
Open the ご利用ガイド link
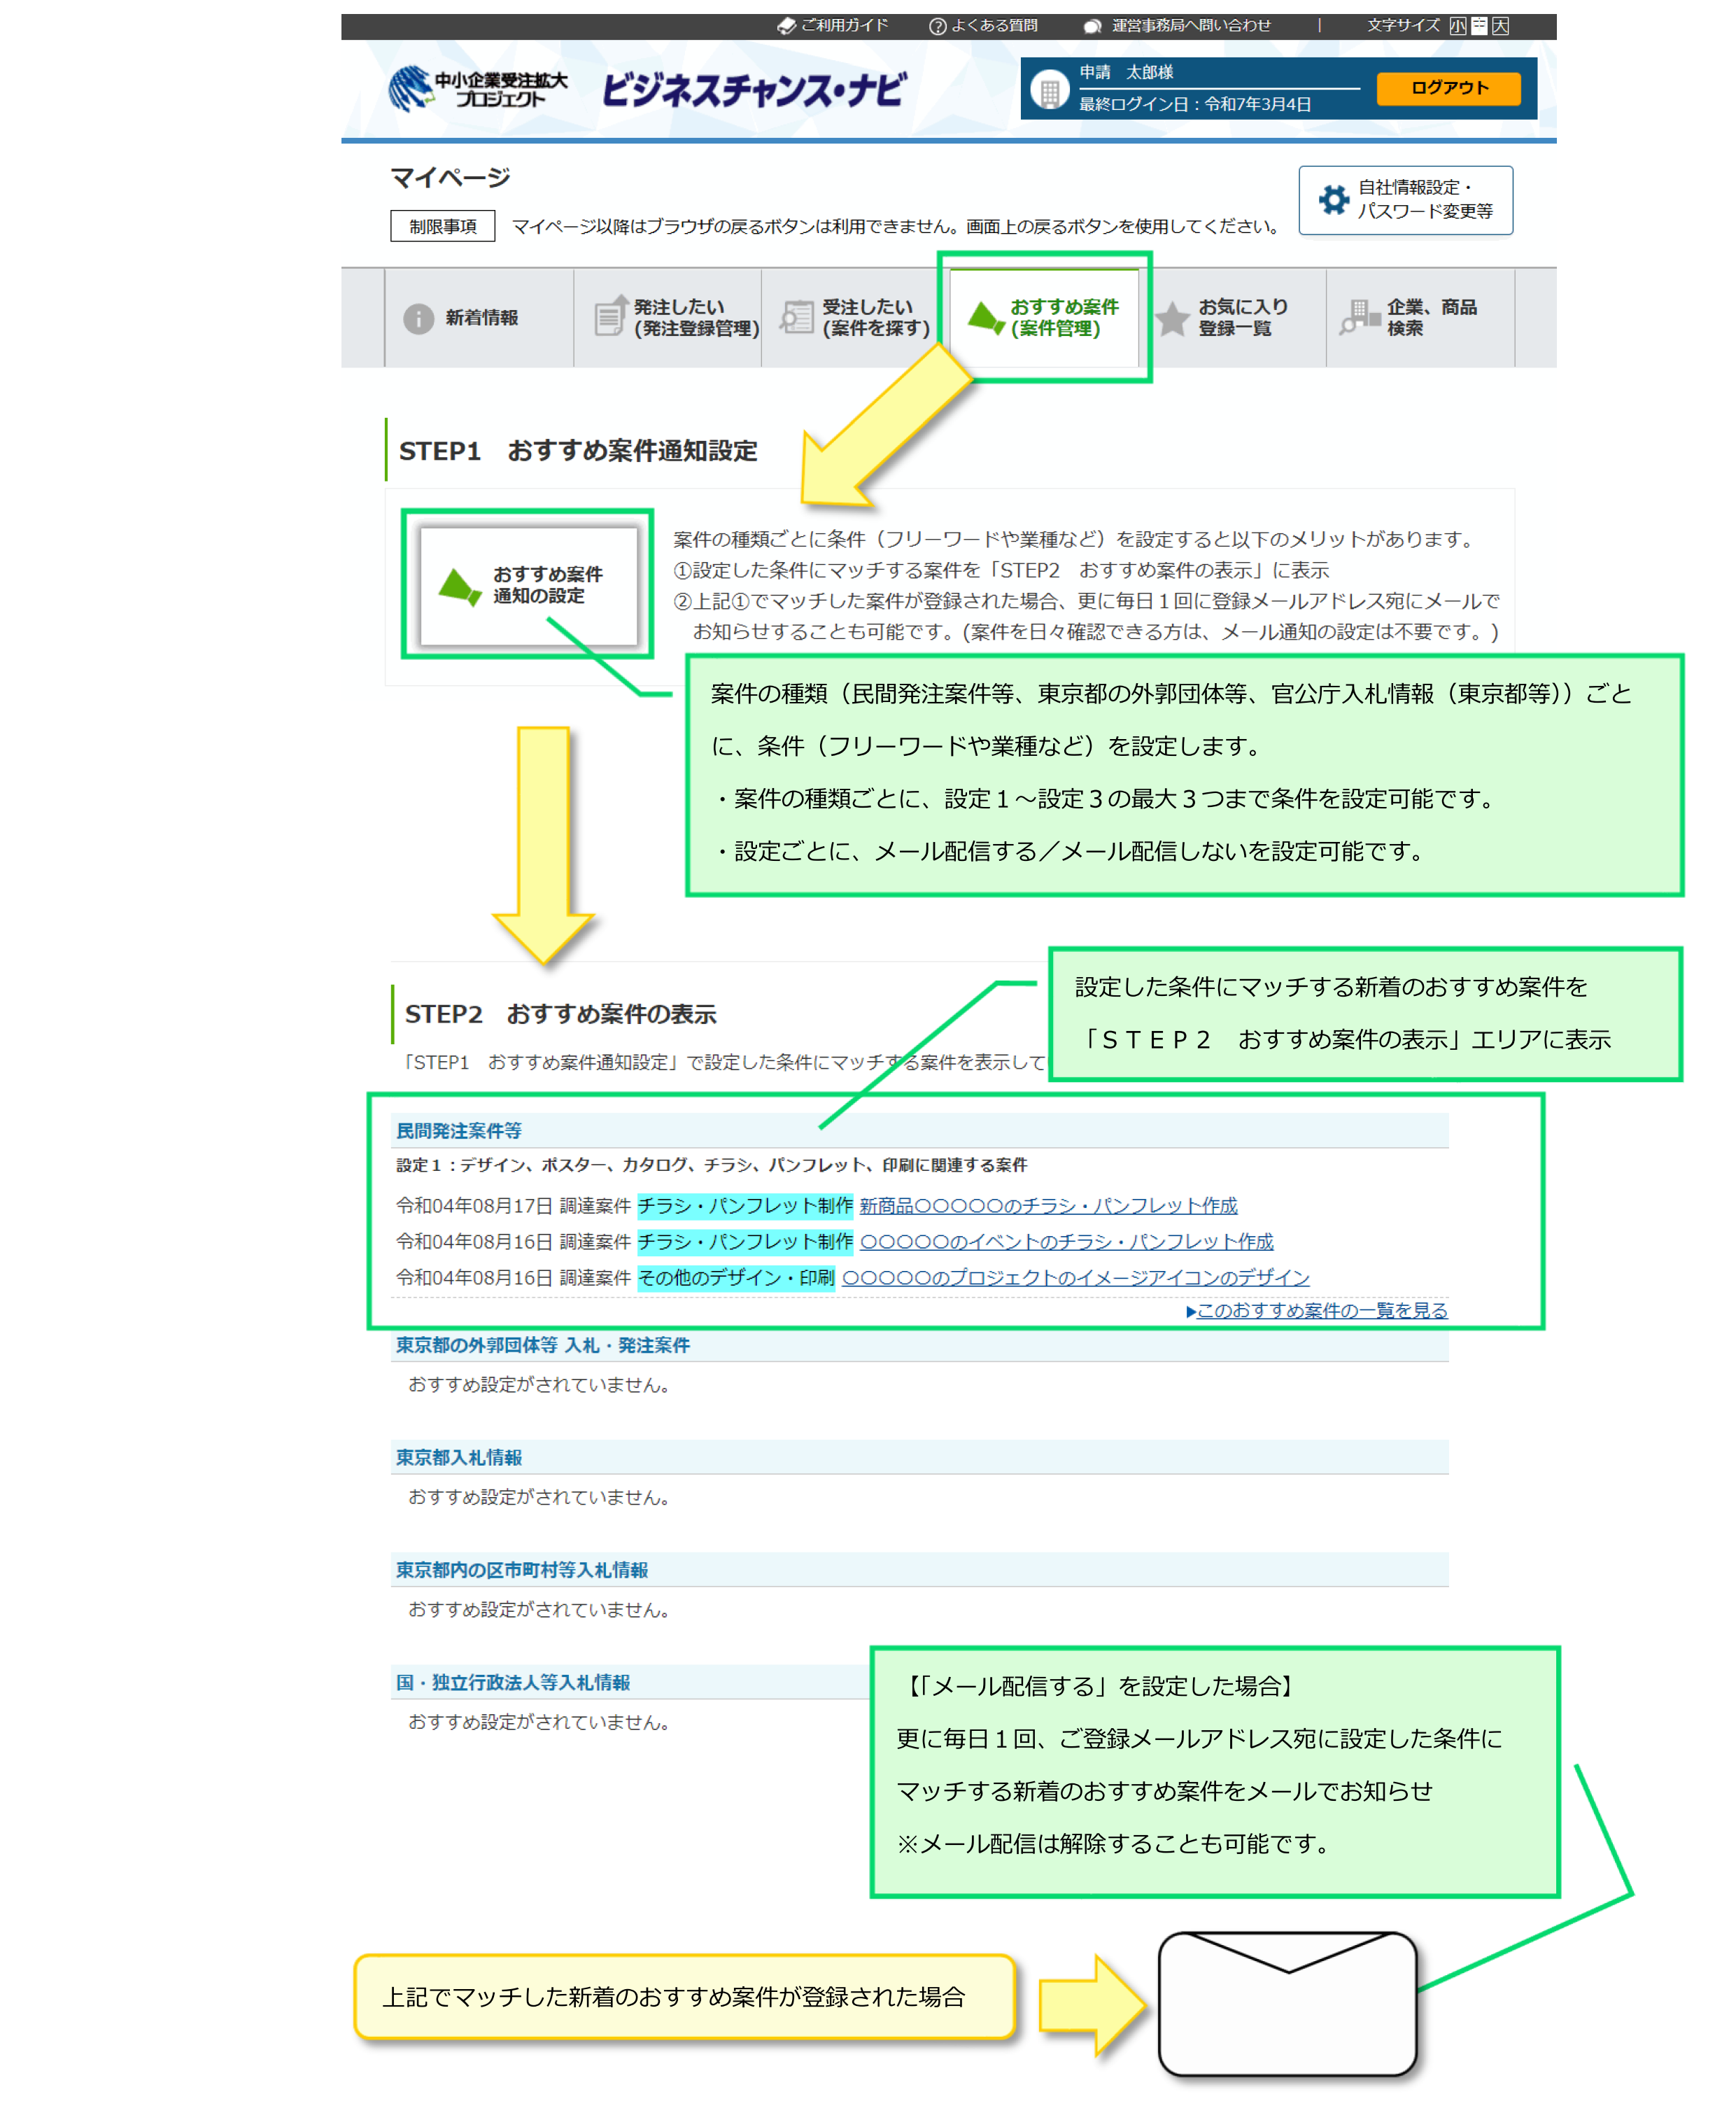pyautogui.click(x=832, y=25)
